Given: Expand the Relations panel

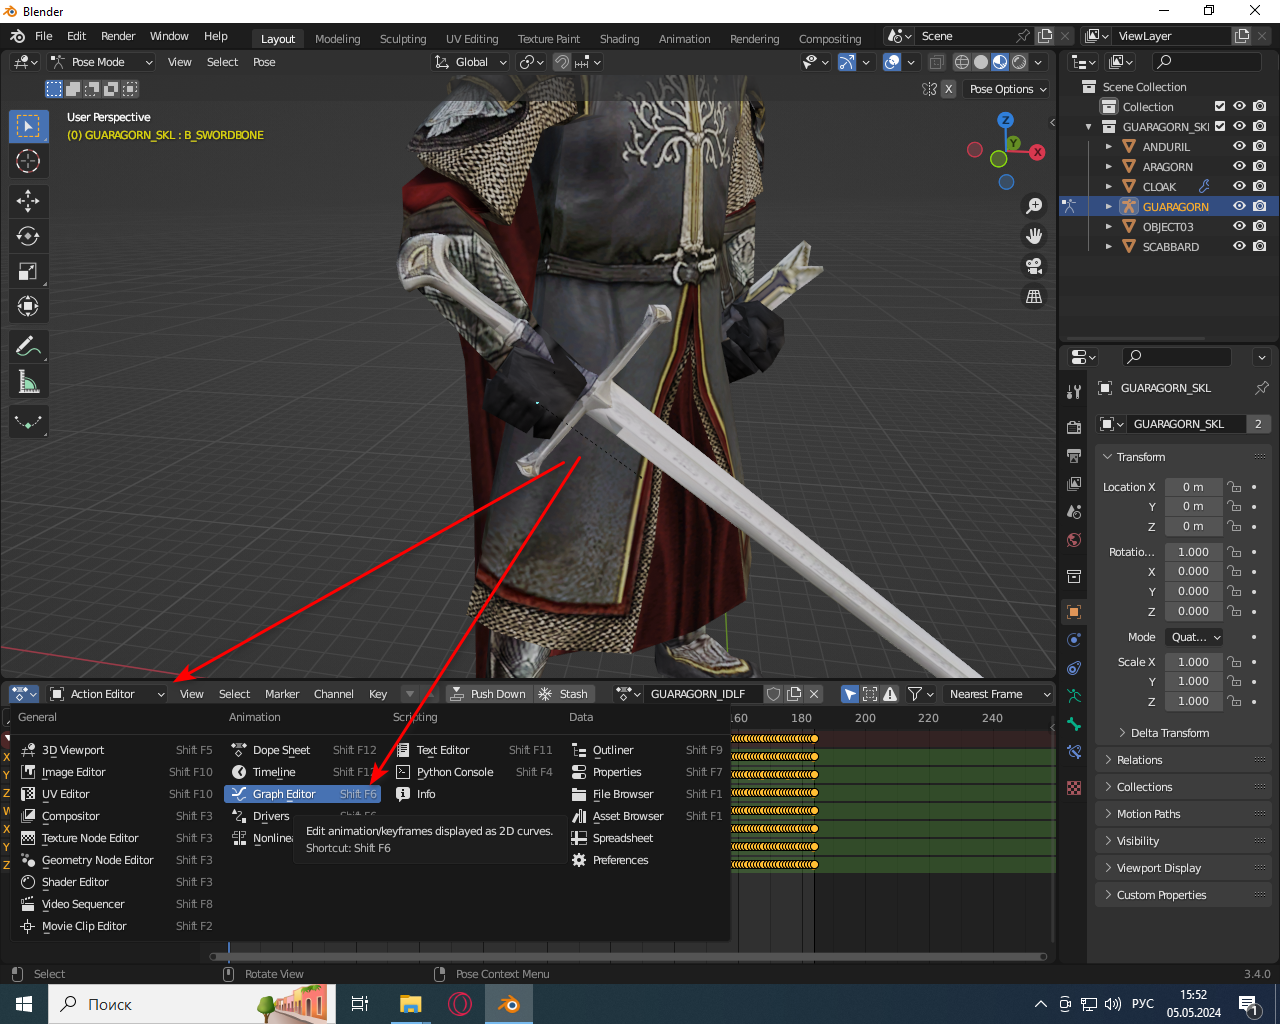Looking at the screenshot, I should point(1139,760).
